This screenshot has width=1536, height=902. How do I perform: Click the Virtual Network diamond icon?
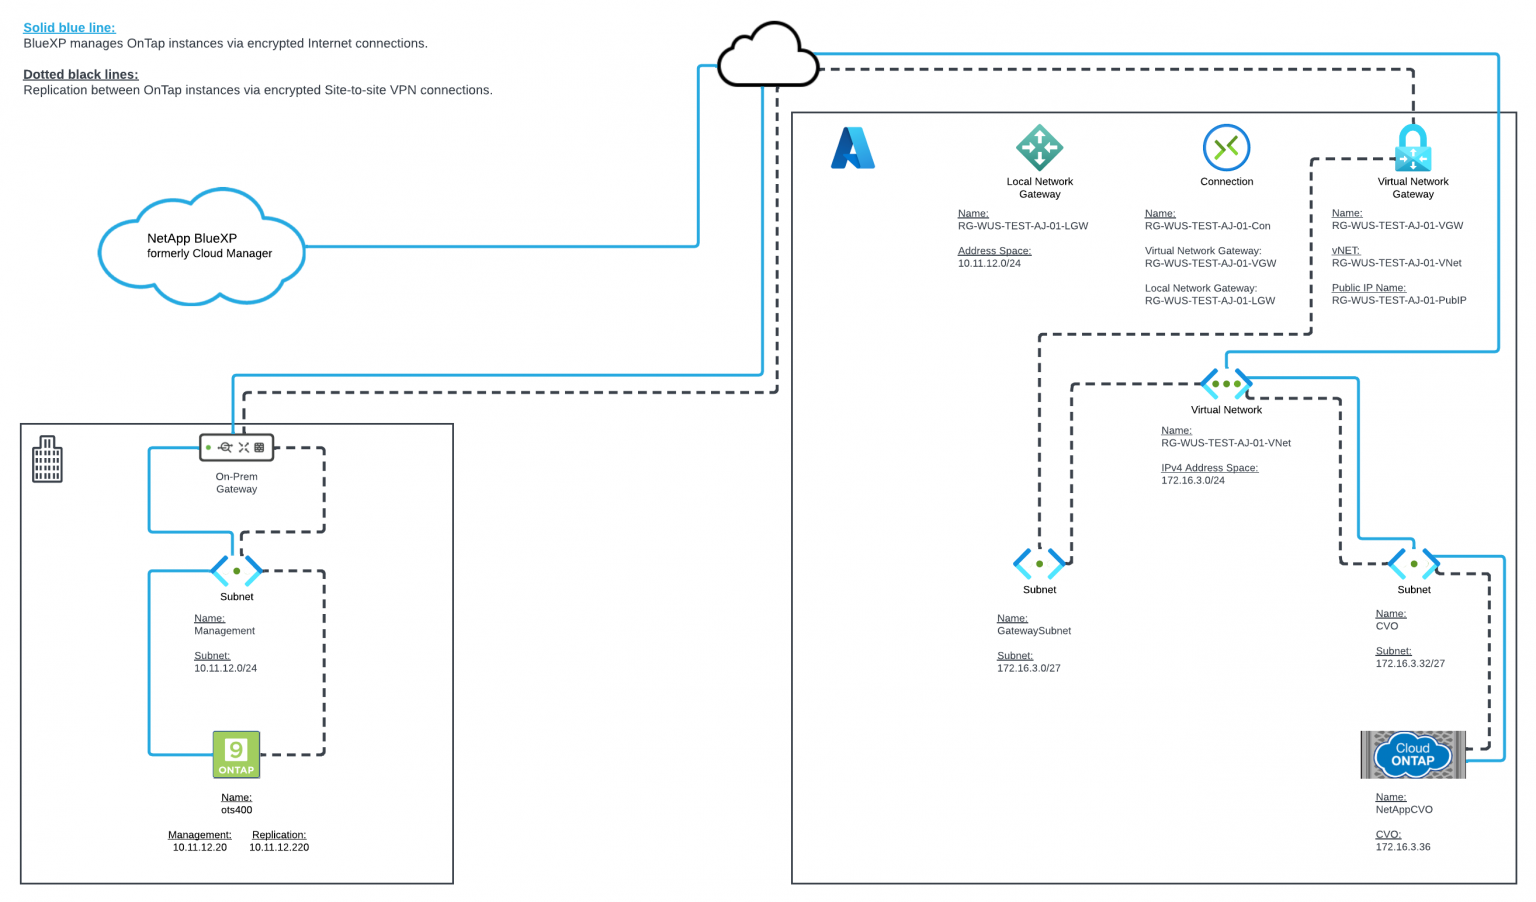tap(1226, 383)
